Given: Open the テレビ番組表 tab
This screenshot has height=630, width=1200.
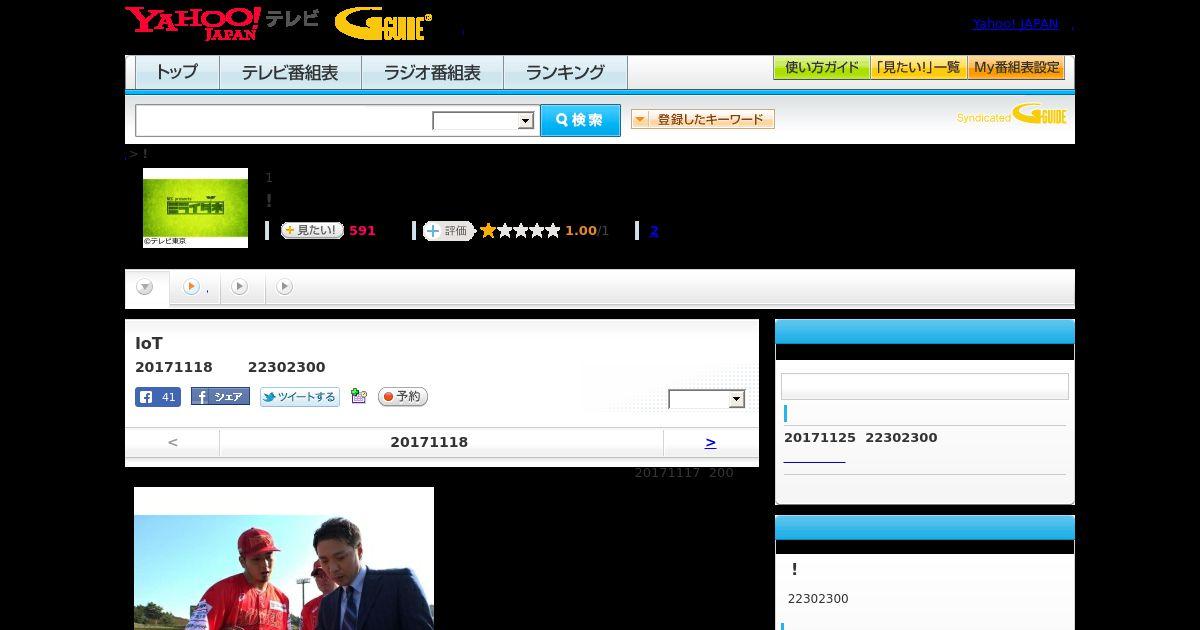Looking at the screenshot, I should tap(290, 72).
